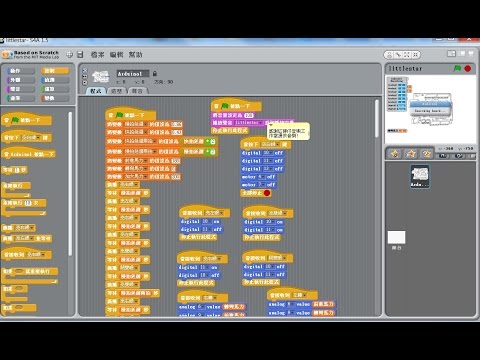Click the Based on Scratch logo
This screenshot has width=480, height=360.
(x=31, y=54)
